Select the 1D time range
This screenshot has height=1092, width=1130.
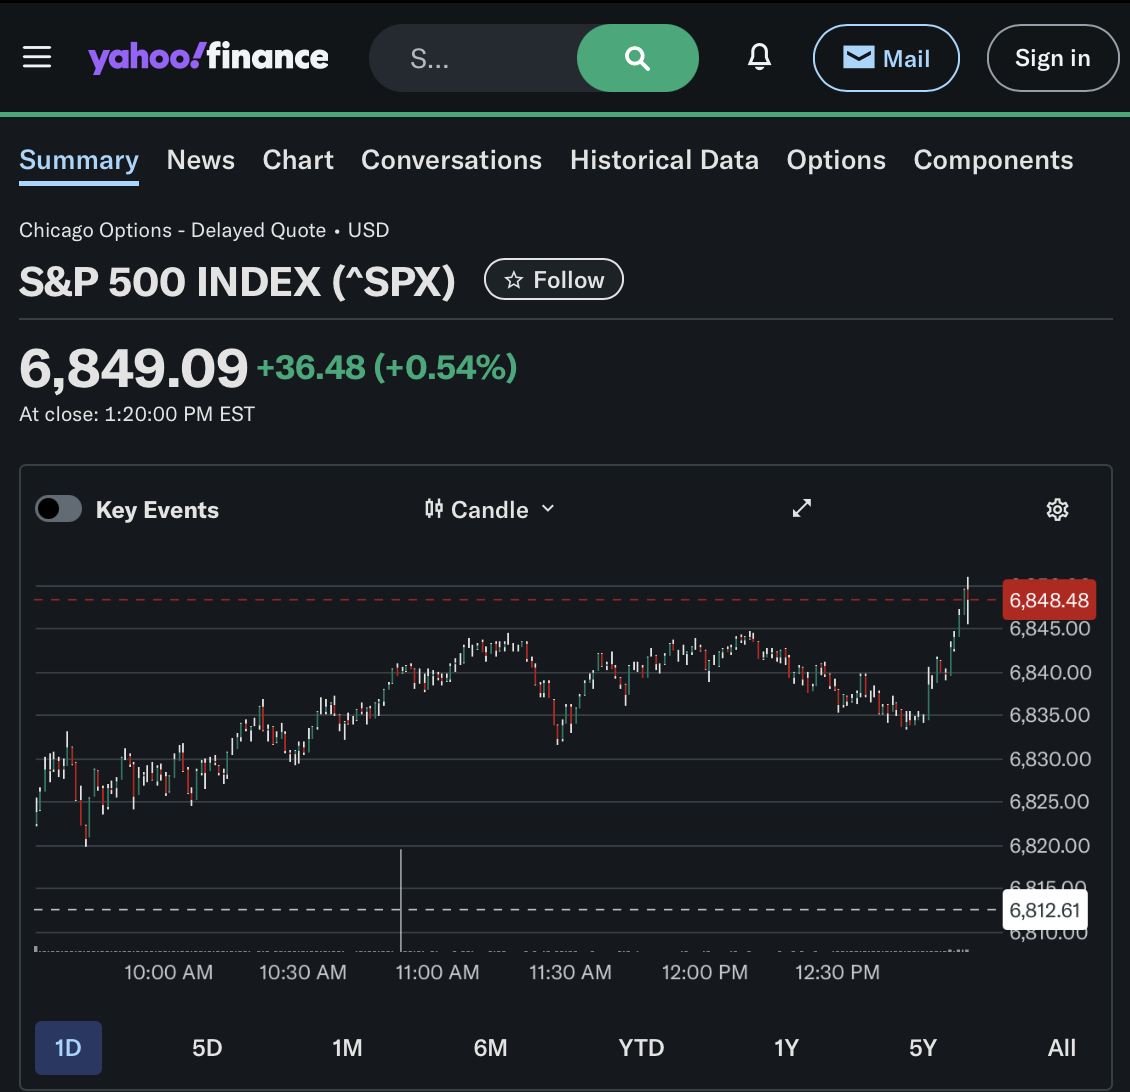68,1047
